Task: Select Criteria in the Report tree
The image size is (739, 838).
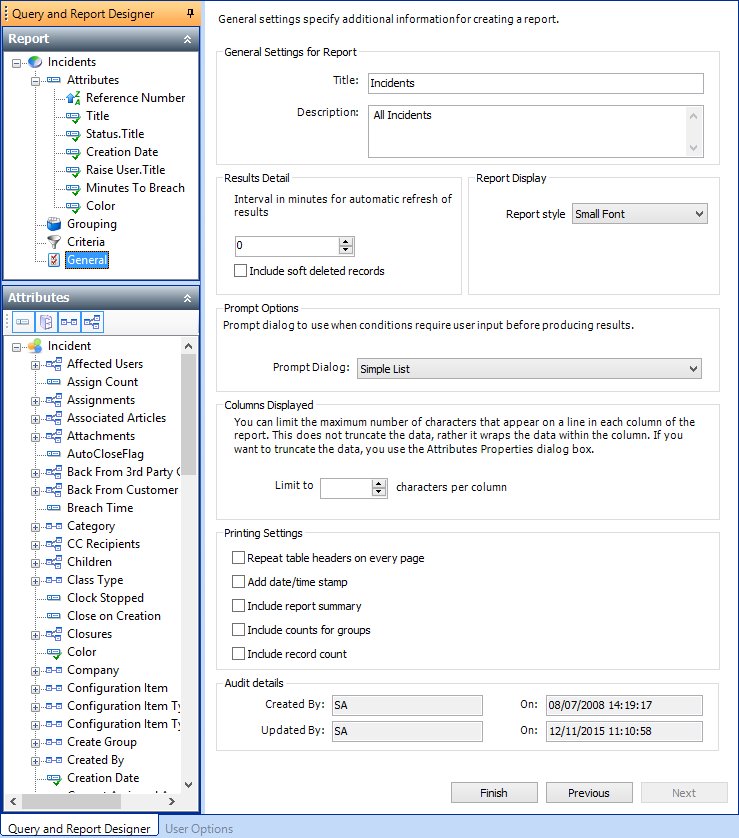Action: click(86, 242)
